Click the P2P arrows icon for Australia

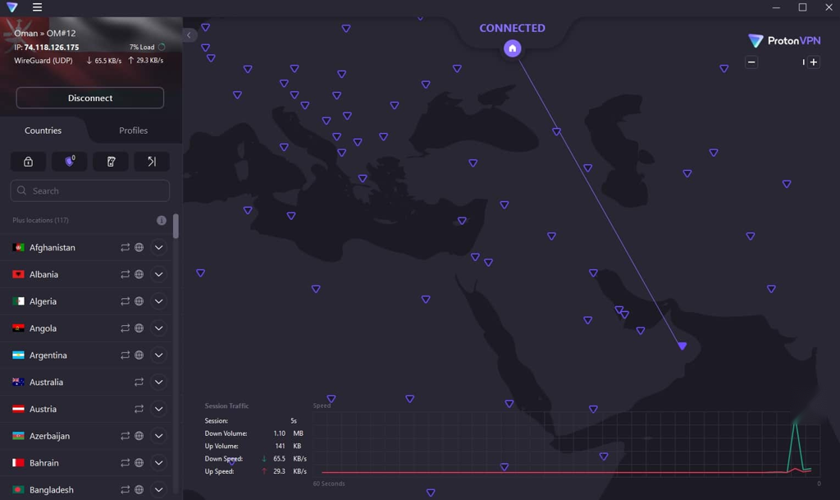[x=139, y=382]
